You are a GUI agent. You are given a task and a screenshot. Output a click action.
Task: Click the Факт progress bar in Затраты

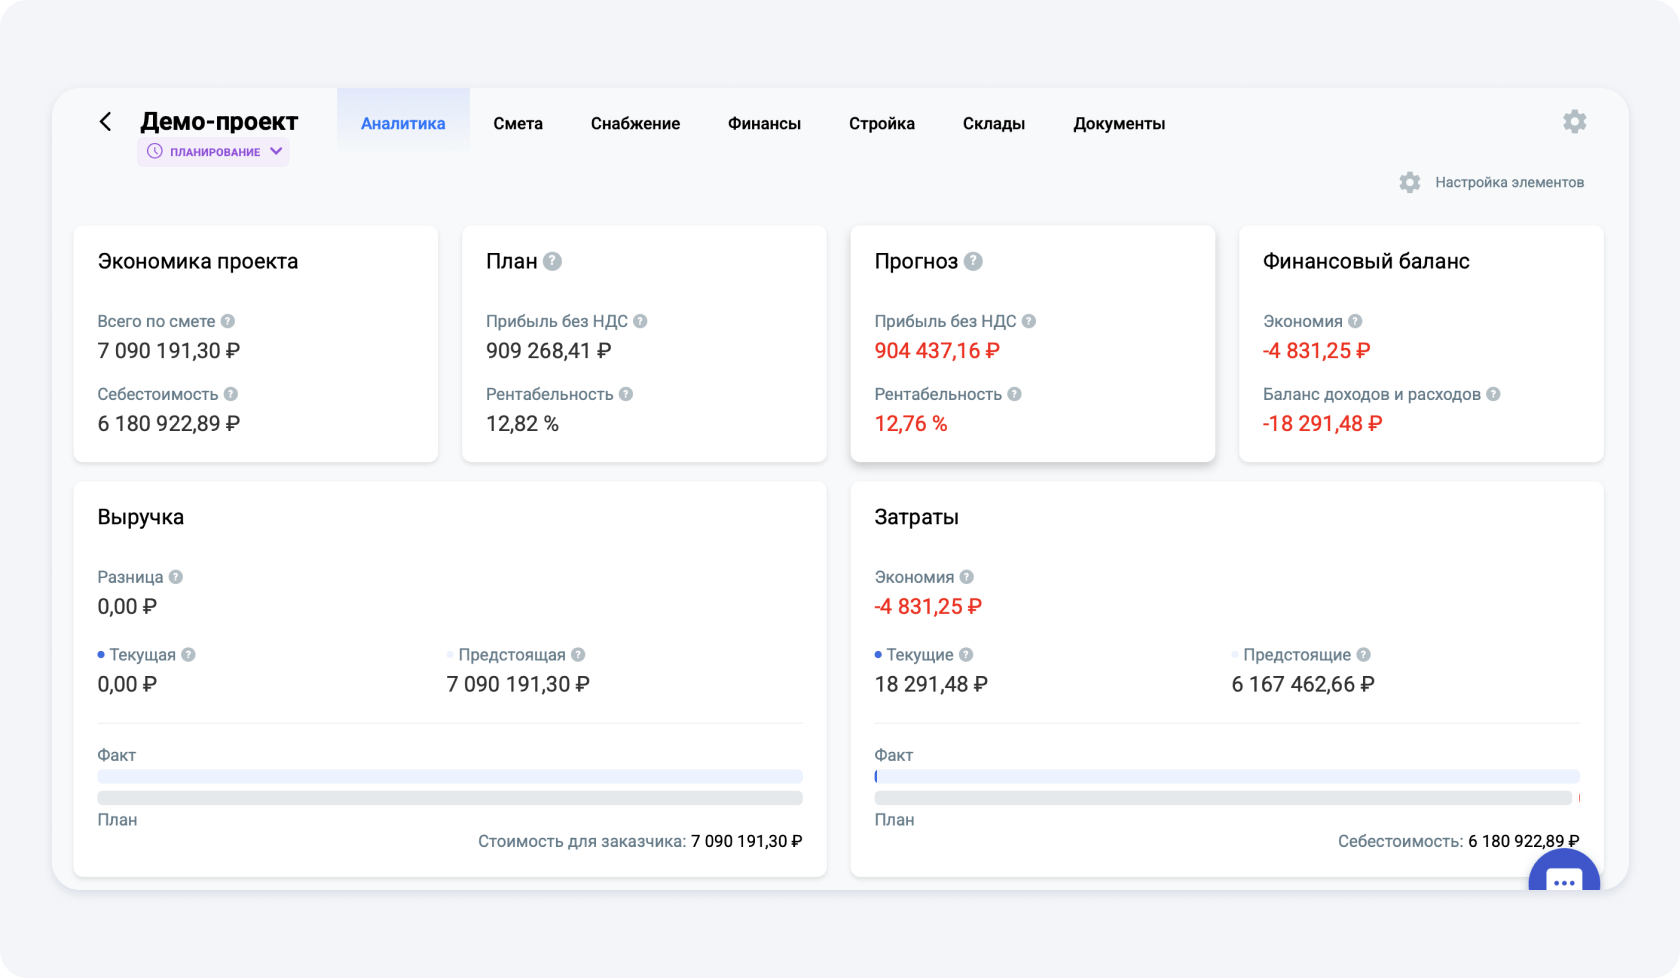[x=1226, y=776]
